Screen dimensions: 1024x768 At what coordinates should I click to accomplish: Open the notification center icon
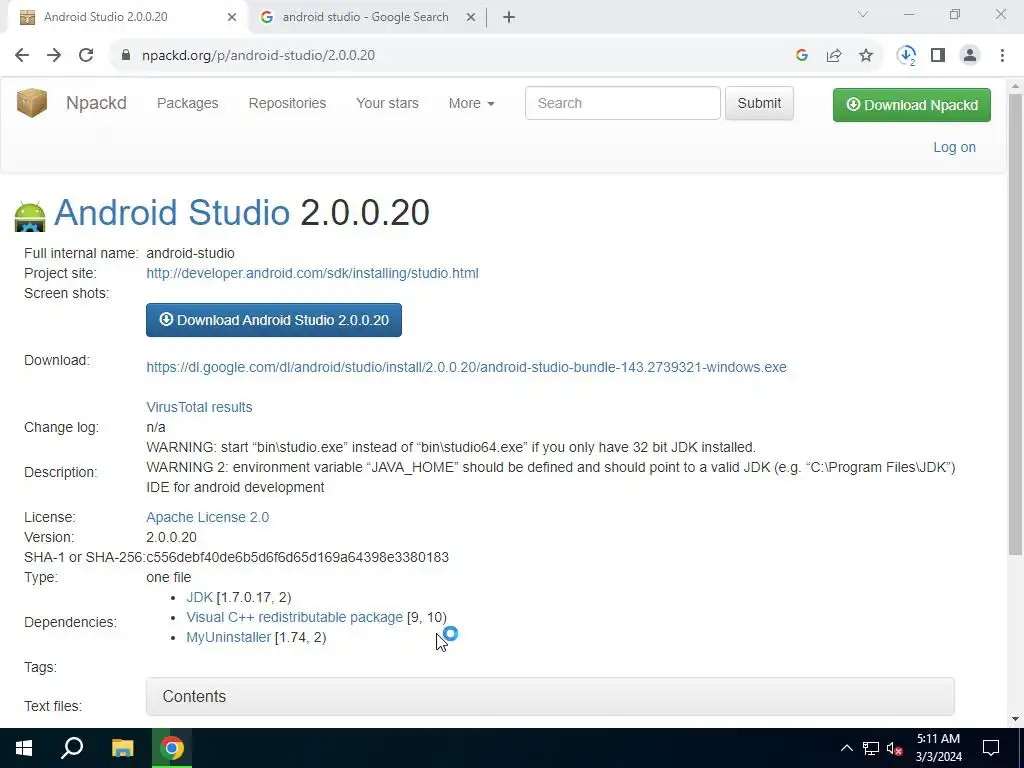[991, 748]
